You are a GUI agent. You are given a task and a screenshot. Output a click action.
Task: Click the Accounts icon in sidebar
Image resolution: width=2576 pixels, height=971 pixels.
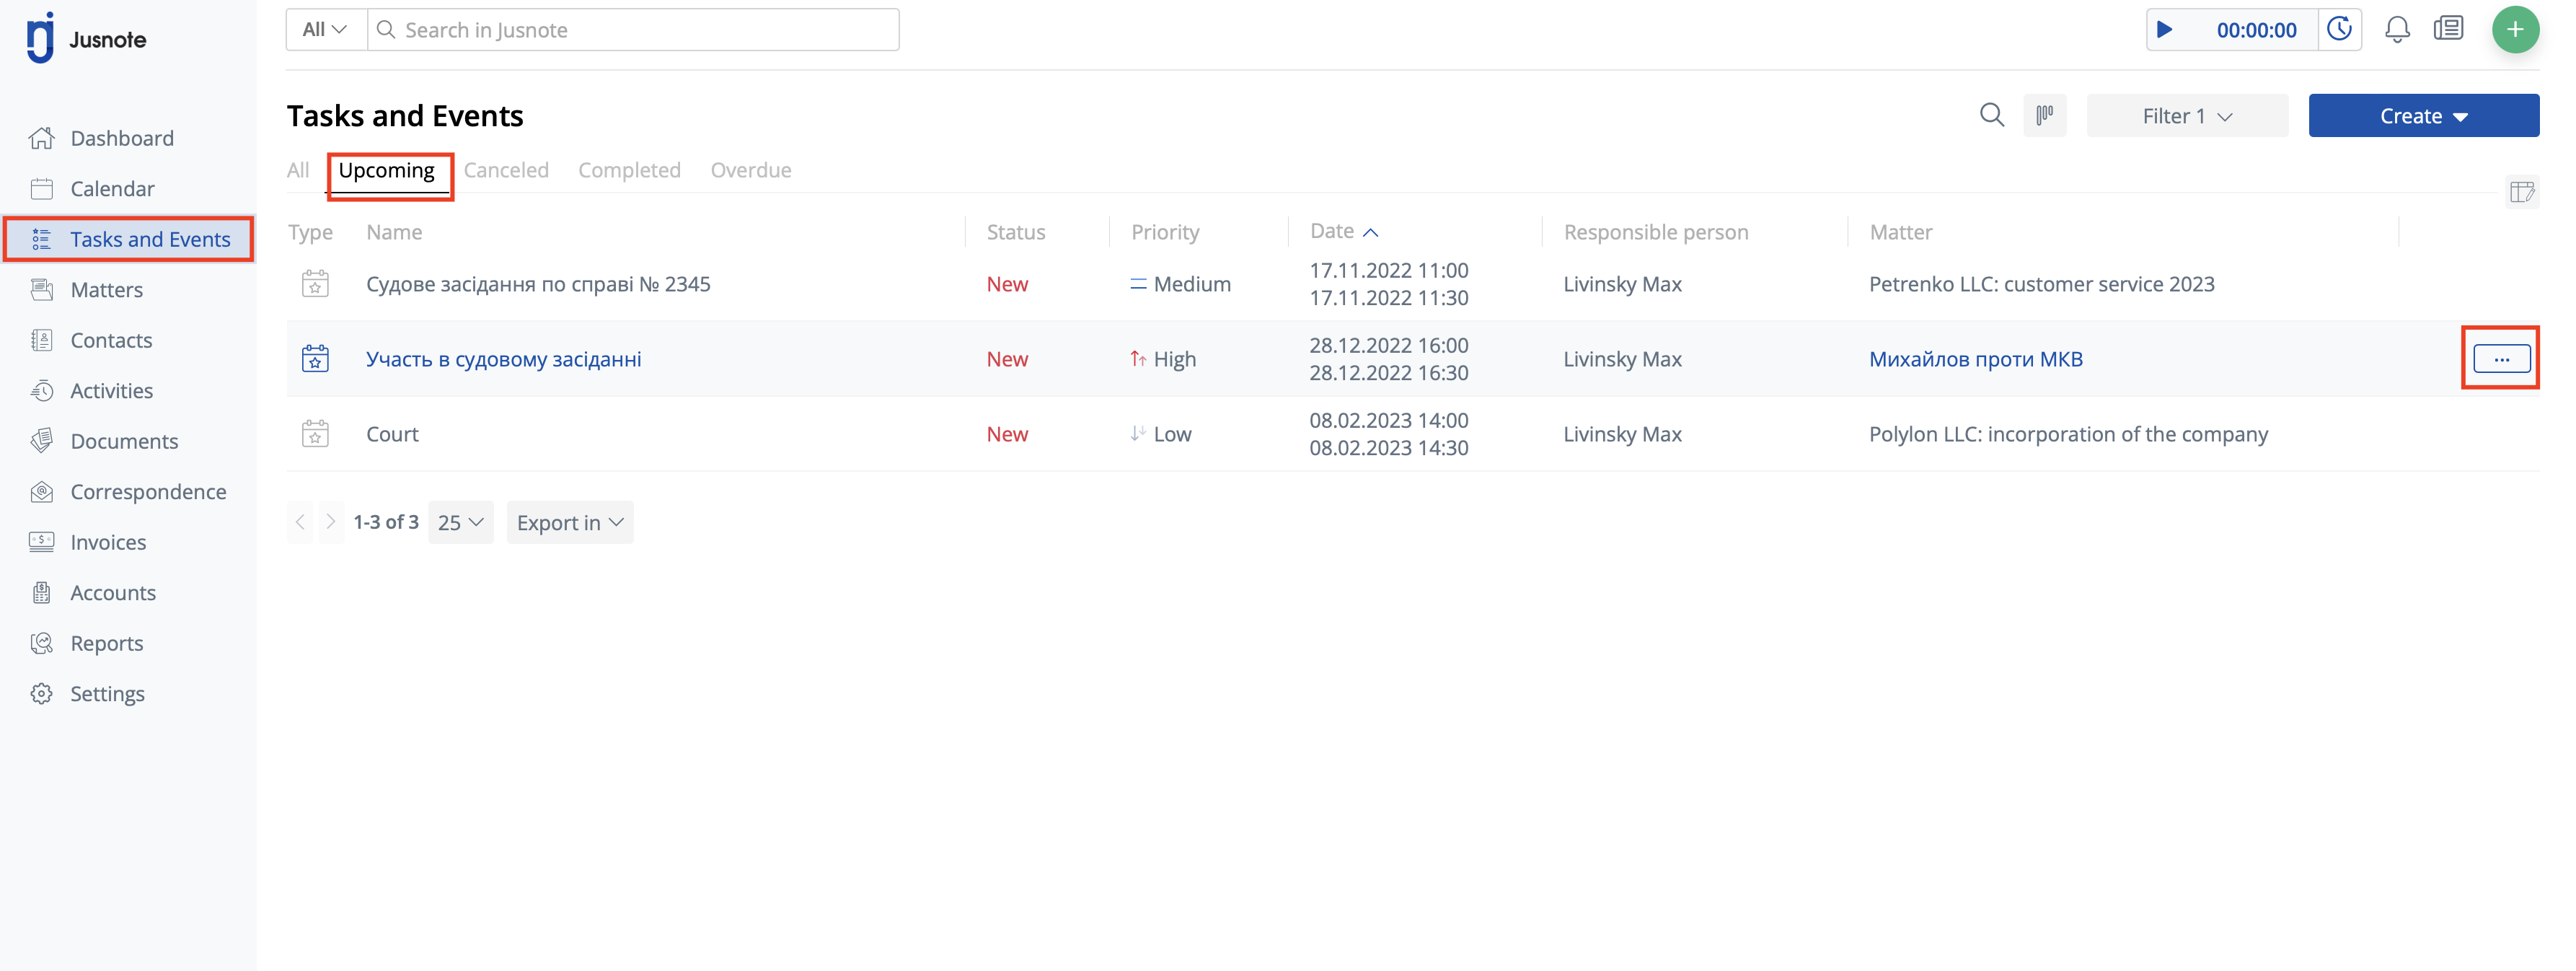42,592
